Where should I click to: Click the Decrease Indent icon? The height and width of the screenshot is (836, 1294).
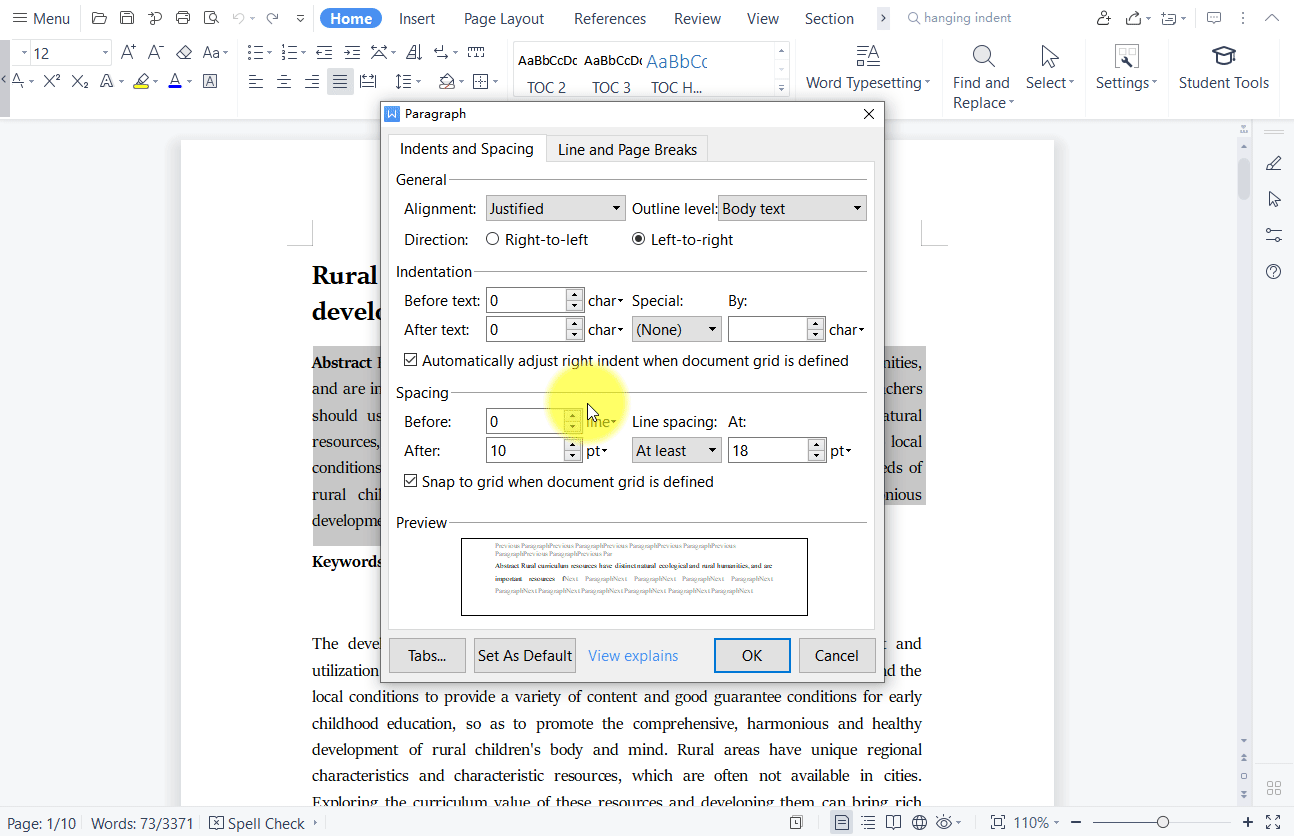324,53
